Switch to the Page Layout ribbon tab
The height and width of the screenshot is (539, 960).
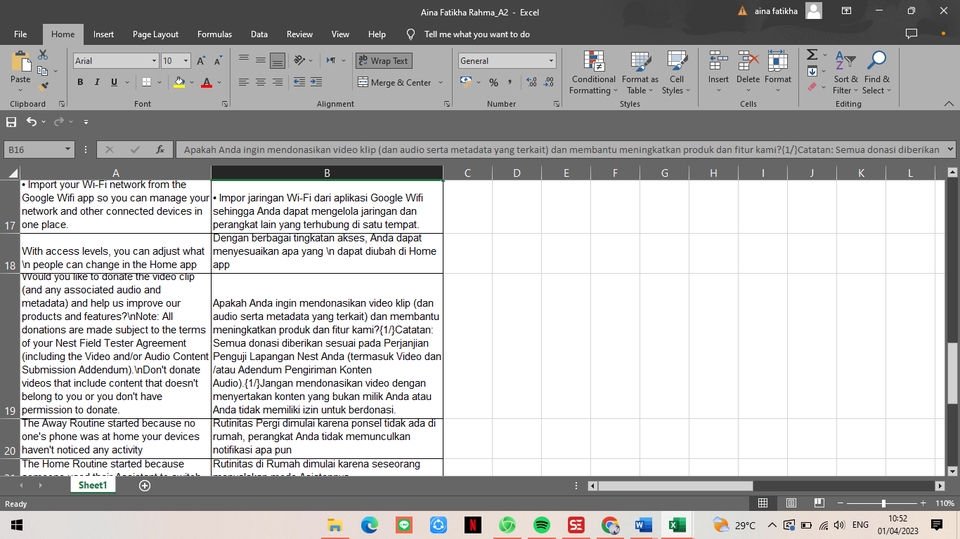(x=156, y=34)
